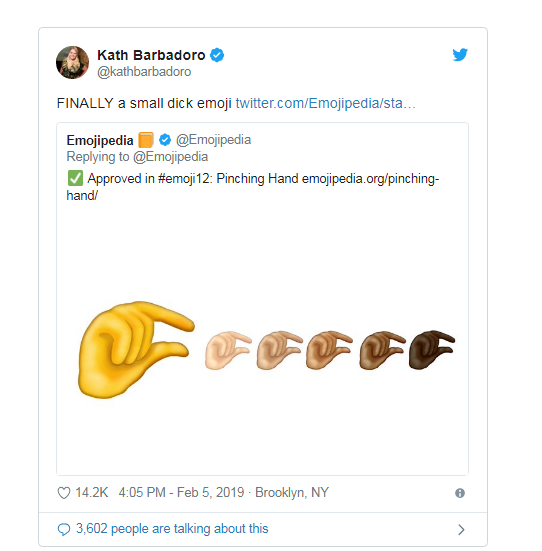The width and height of the screenshot is (542, 551).
Task: Click the Twitter bird logo icon
Action: 460,54
